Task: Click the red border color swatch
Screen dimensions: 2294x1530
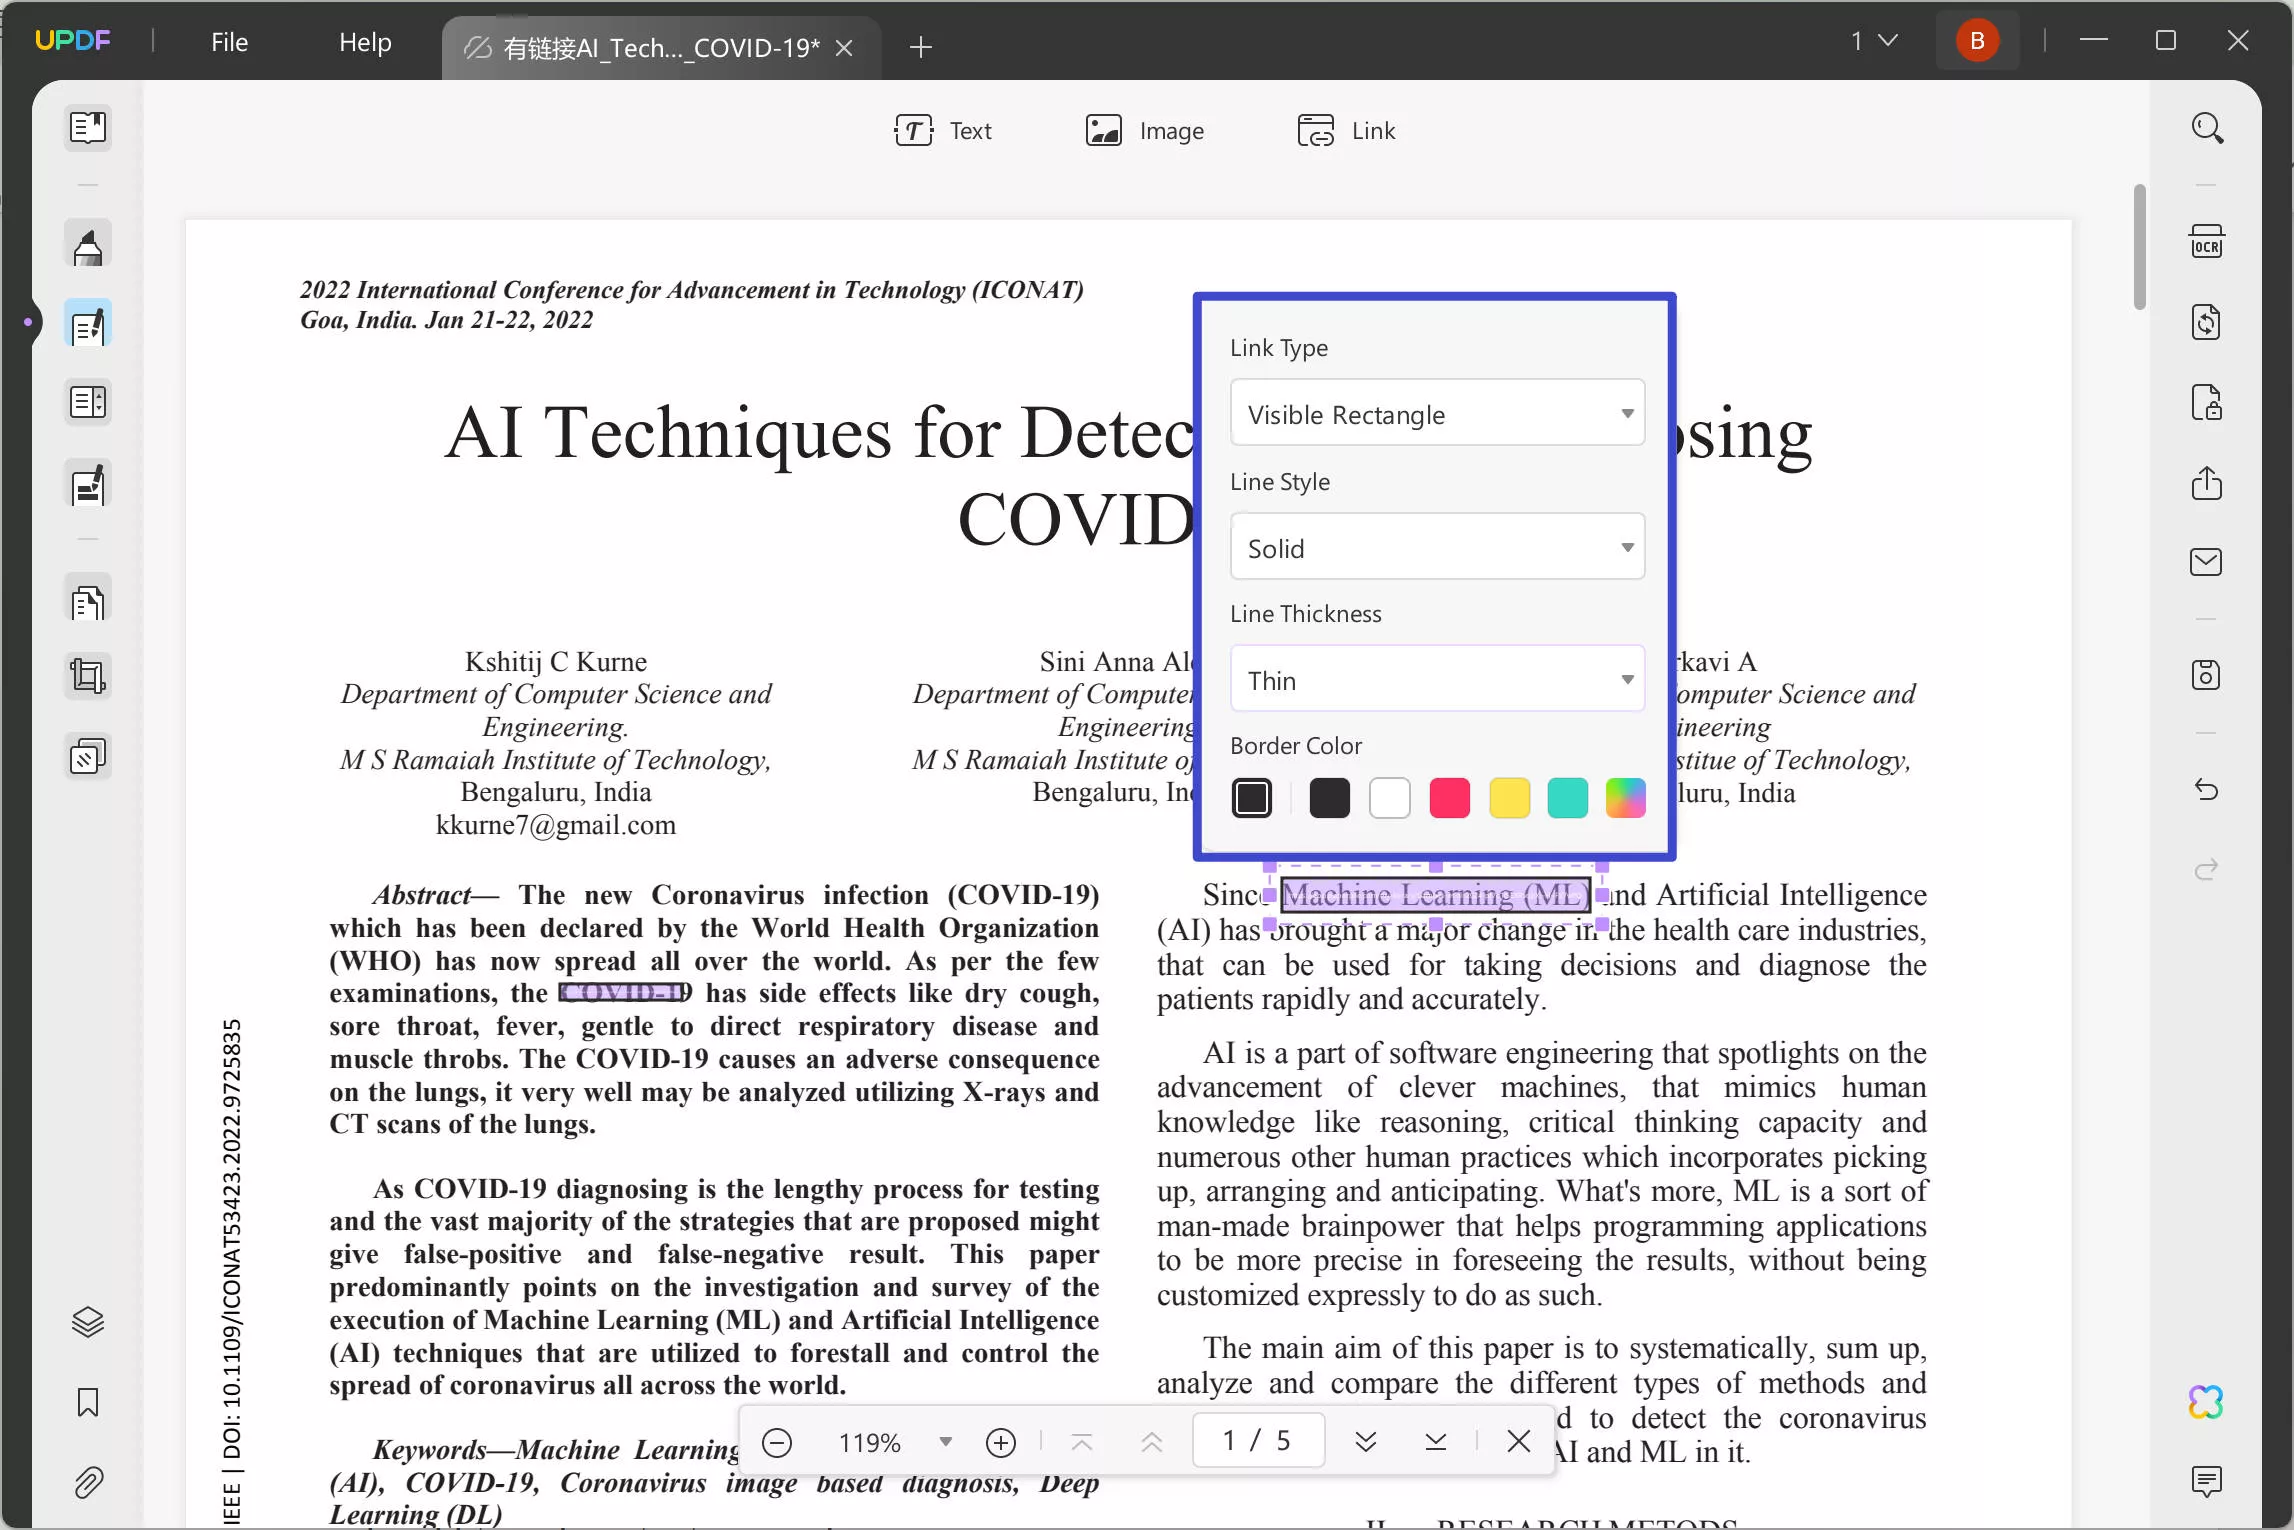Action: pos(1451,797)
